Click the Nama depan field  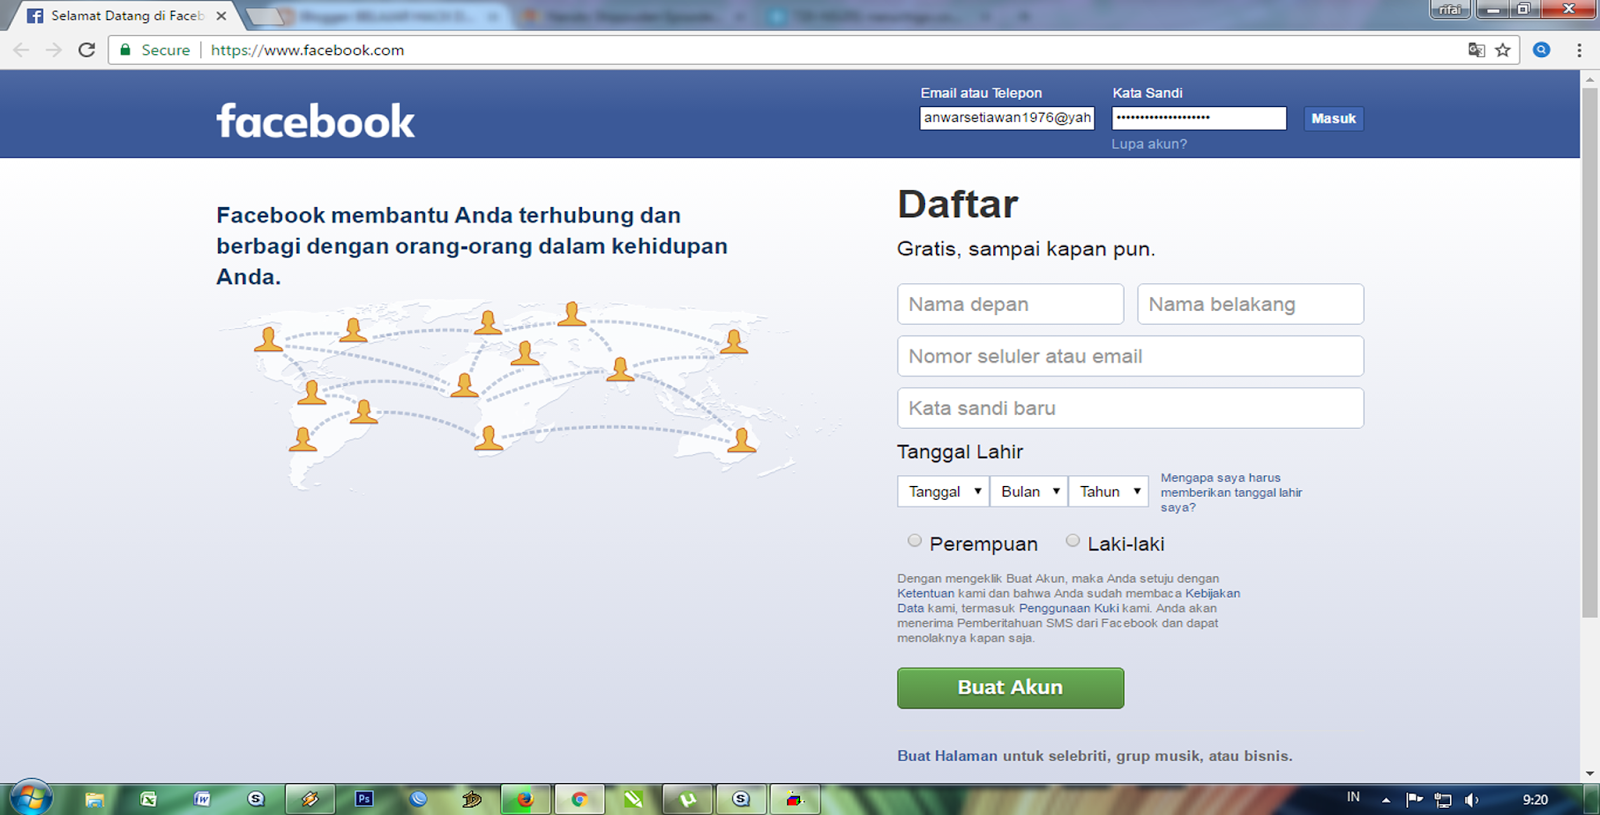pyautogui.click(x=1010, y=304)
